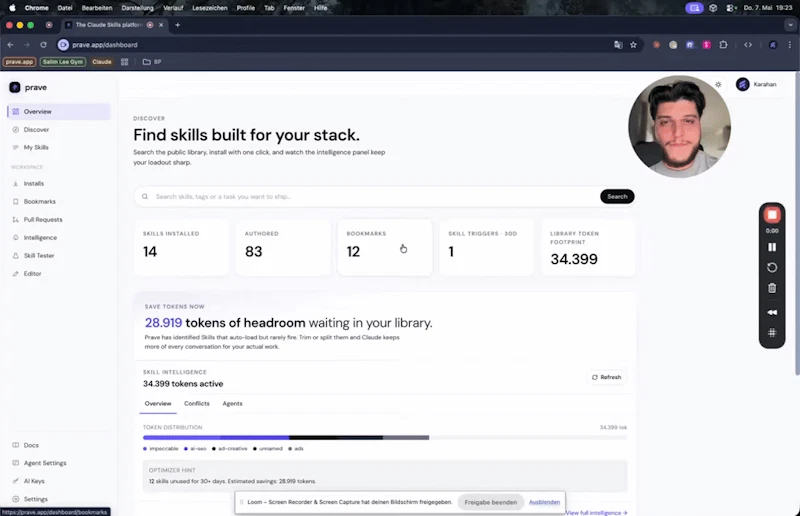The width and height of the screenshot is (800, 516).
Task: Open Chrome extensions puzzle icon
Action: (723, 45)
